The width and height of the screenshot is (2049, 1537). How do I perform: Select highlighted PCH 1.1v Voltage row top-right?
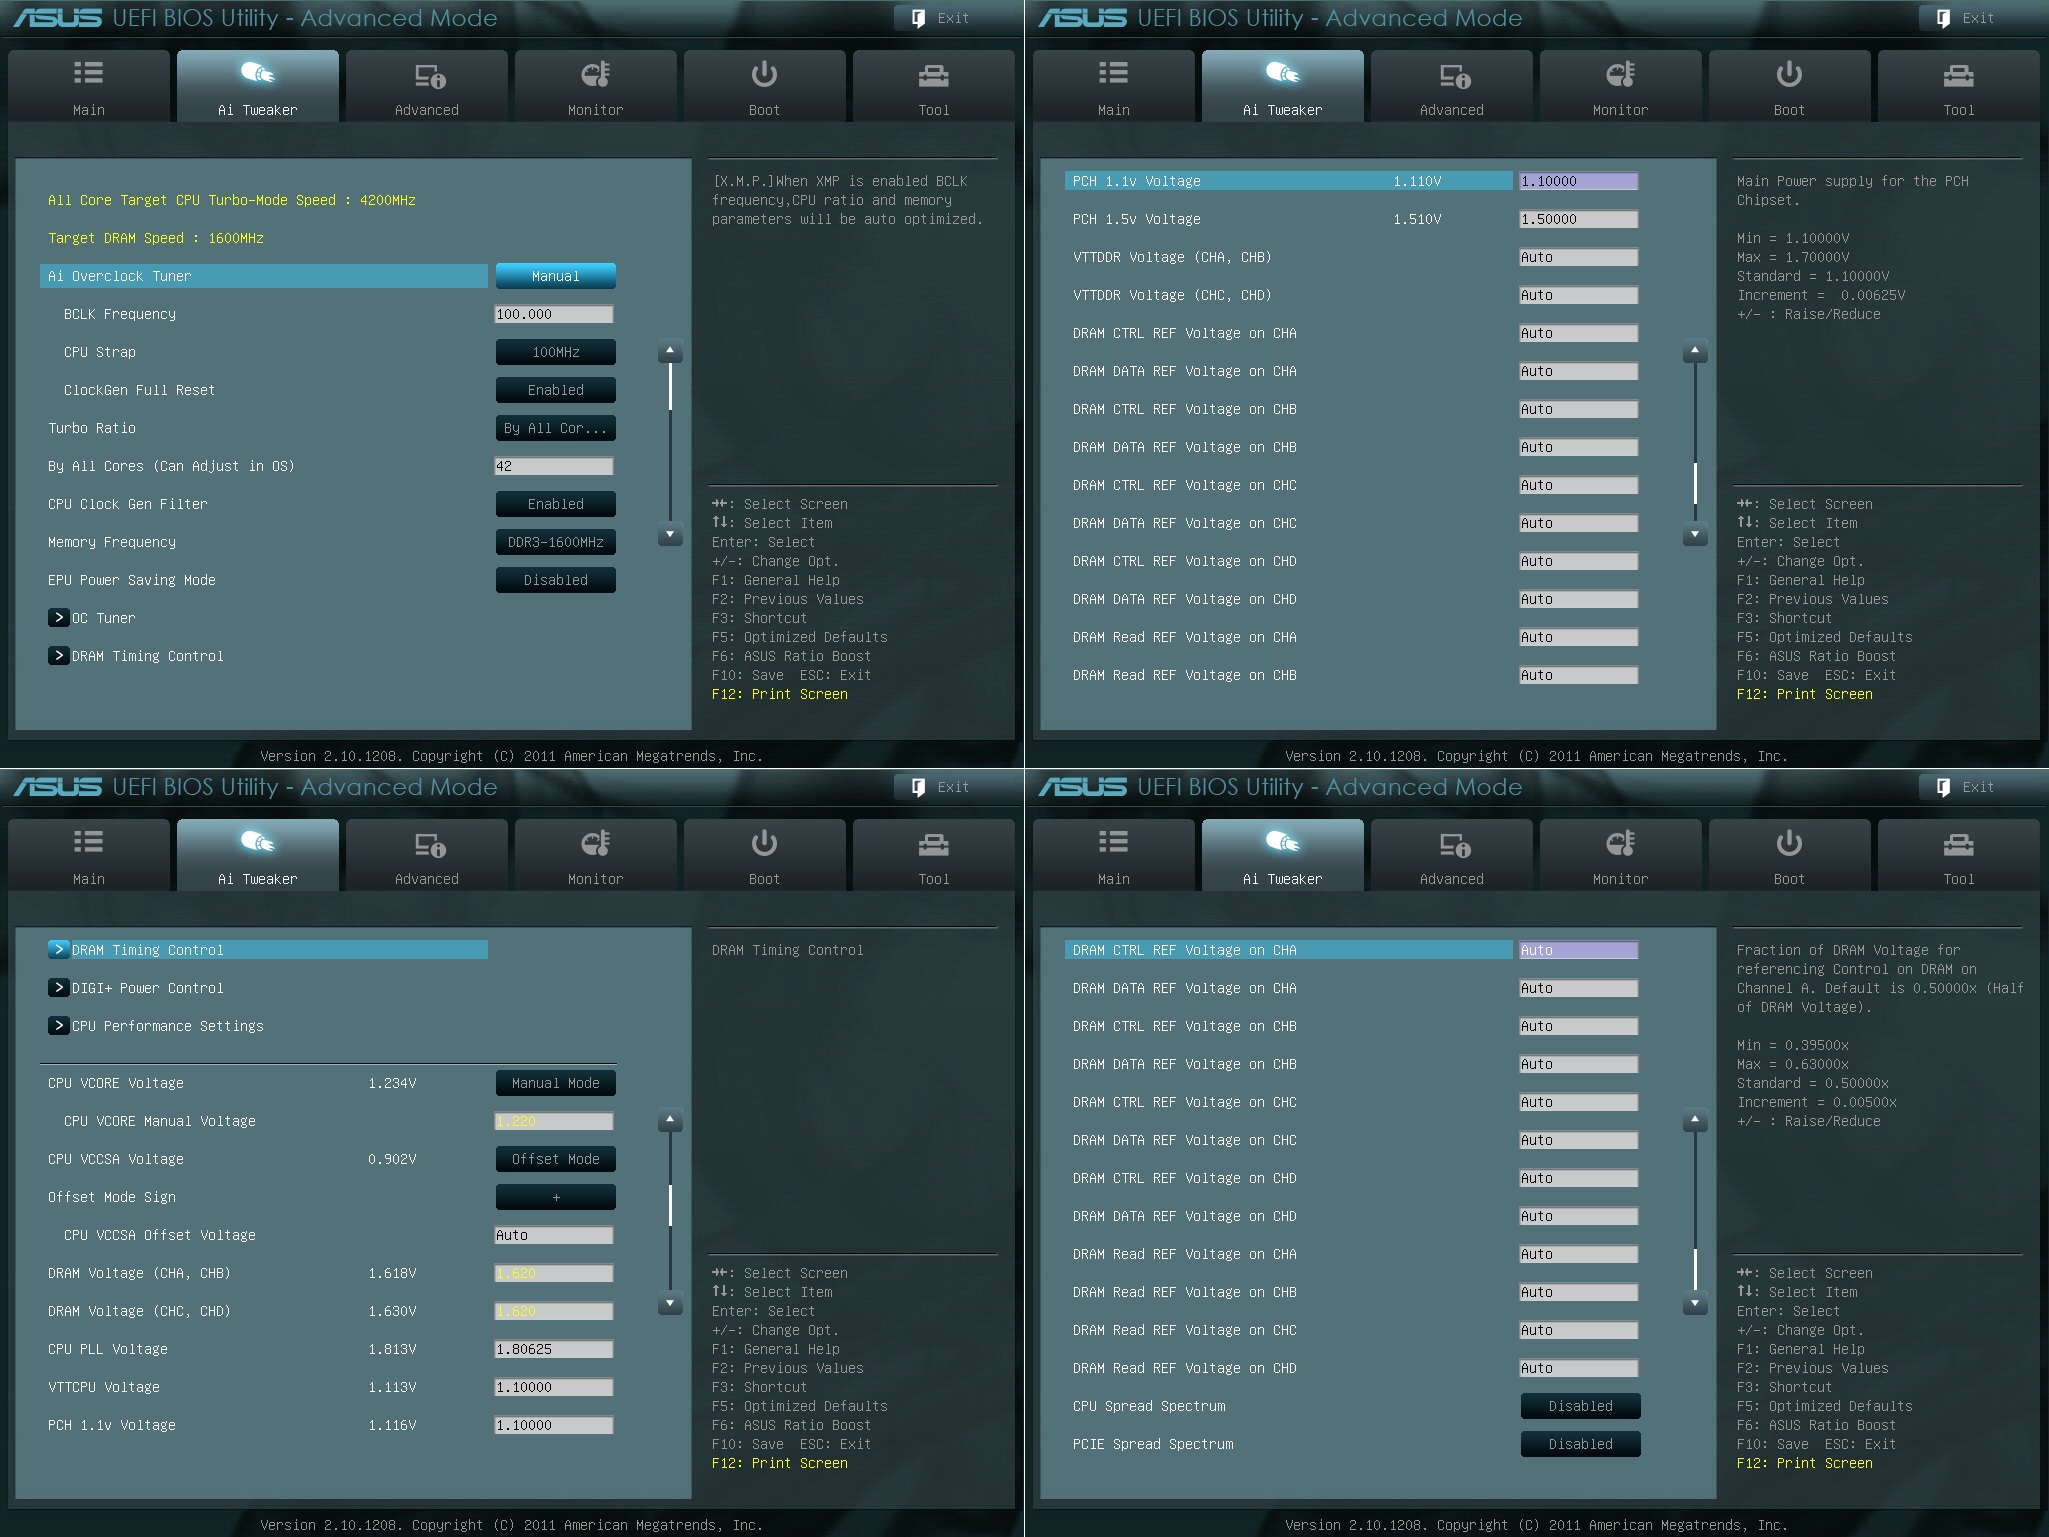pos(1289,181)
